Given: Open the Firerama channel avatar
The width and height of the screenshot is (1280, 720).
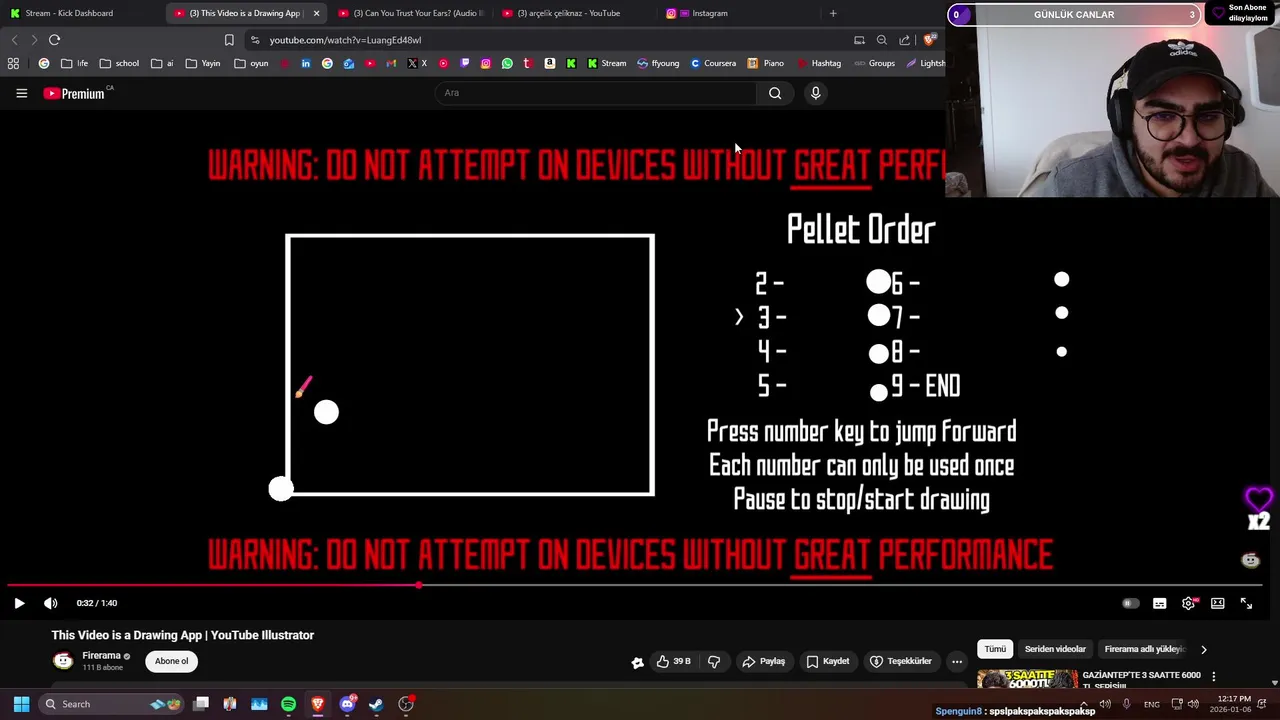Looking at the screenshot, I should tap(63, 661).
